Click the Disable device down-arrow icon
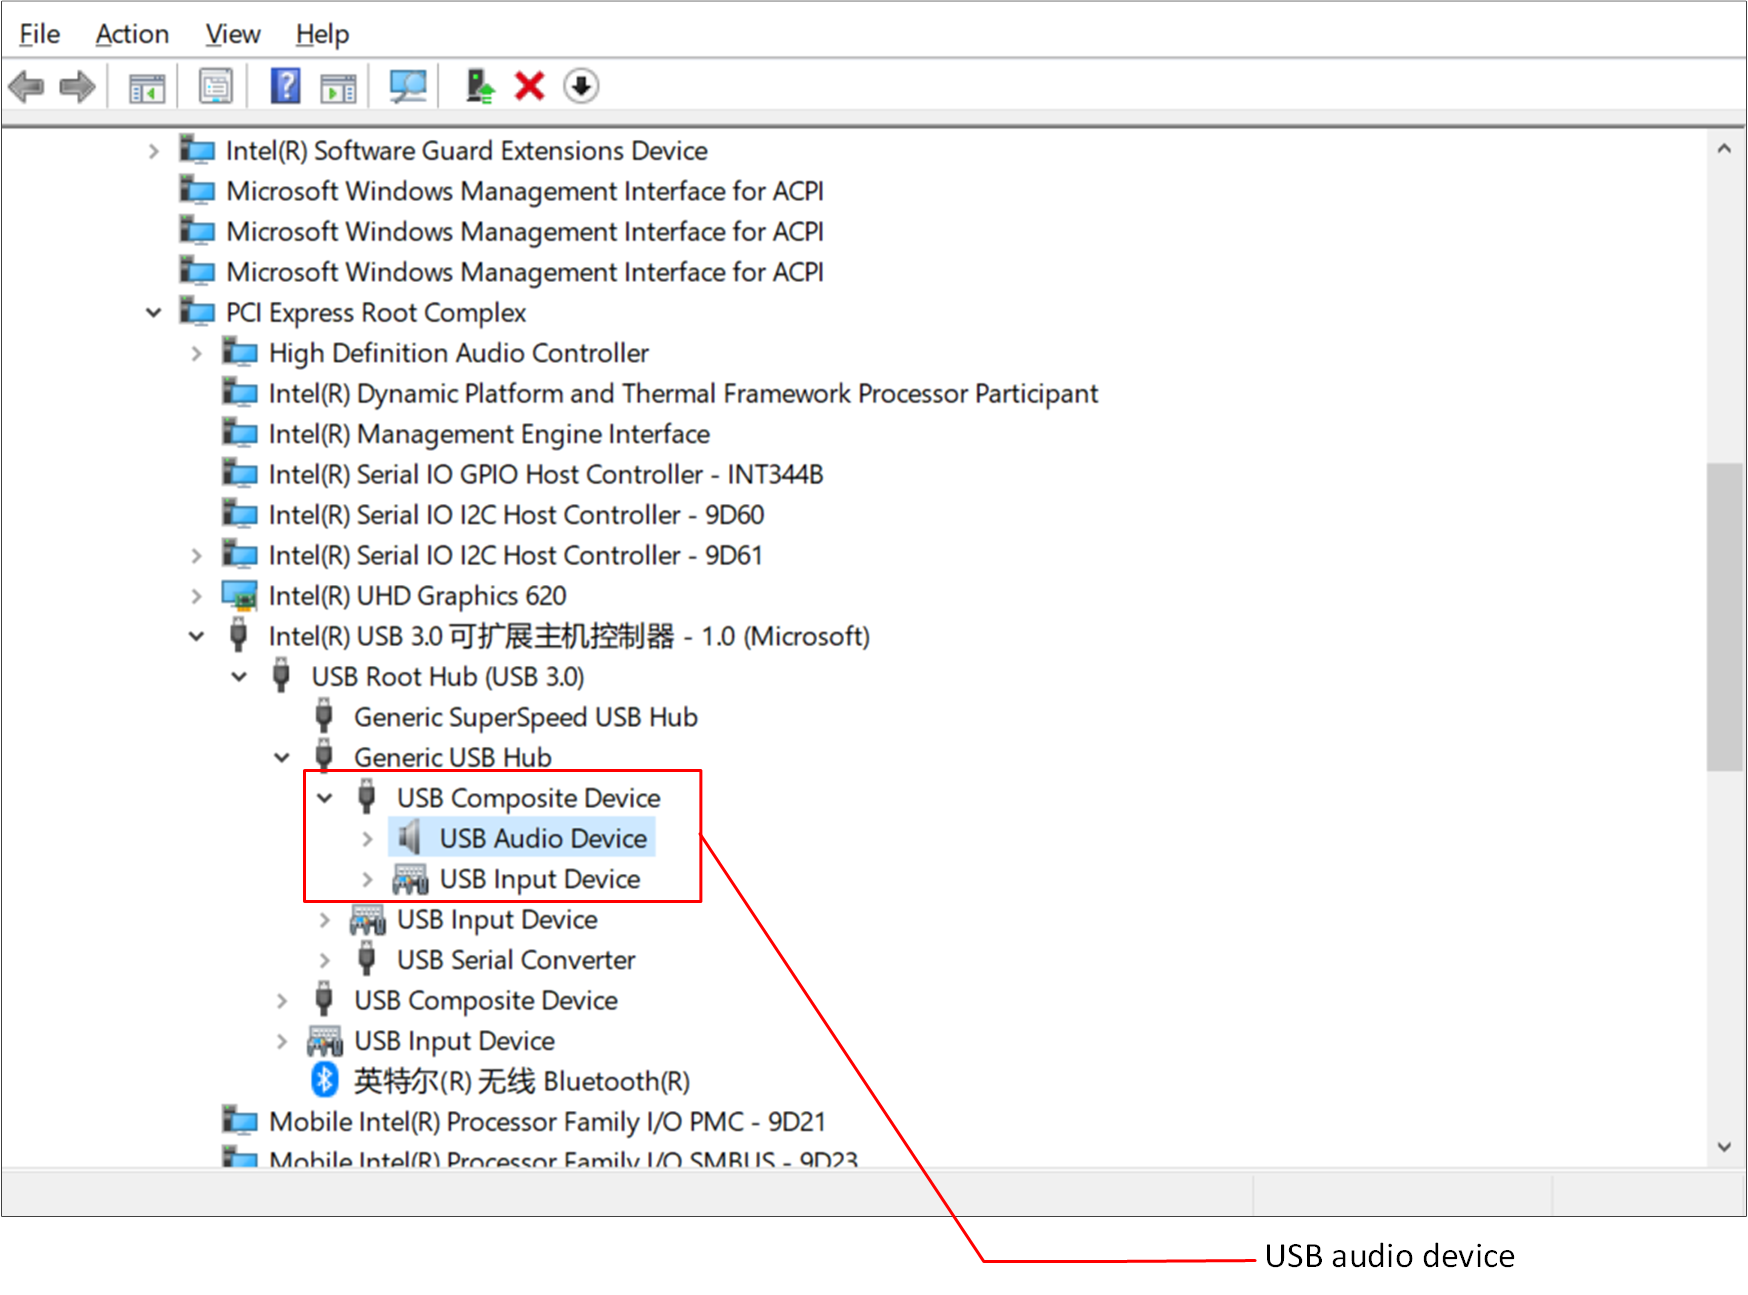The height and width of the screenshot is (1295, 1748). [581, 86]
